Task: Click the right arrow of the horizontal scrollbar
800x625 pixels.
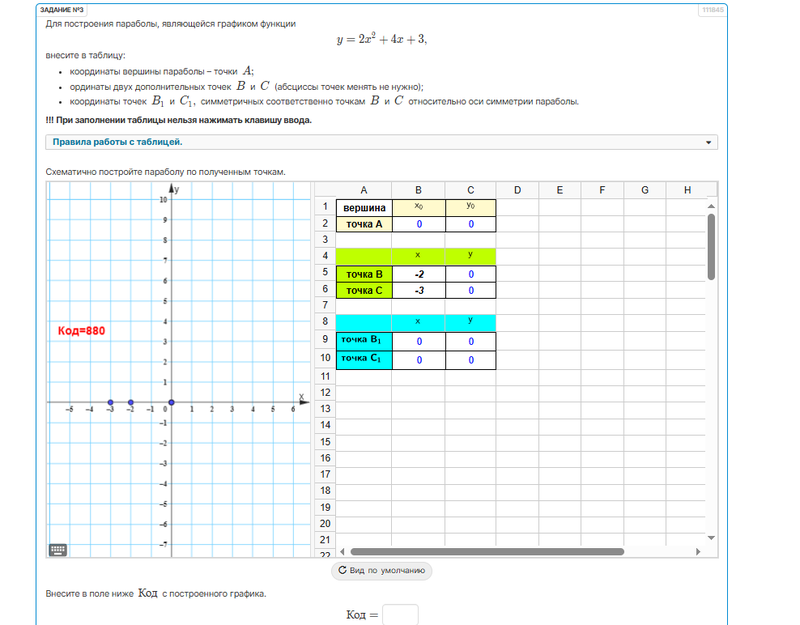Action: [703, 551]
